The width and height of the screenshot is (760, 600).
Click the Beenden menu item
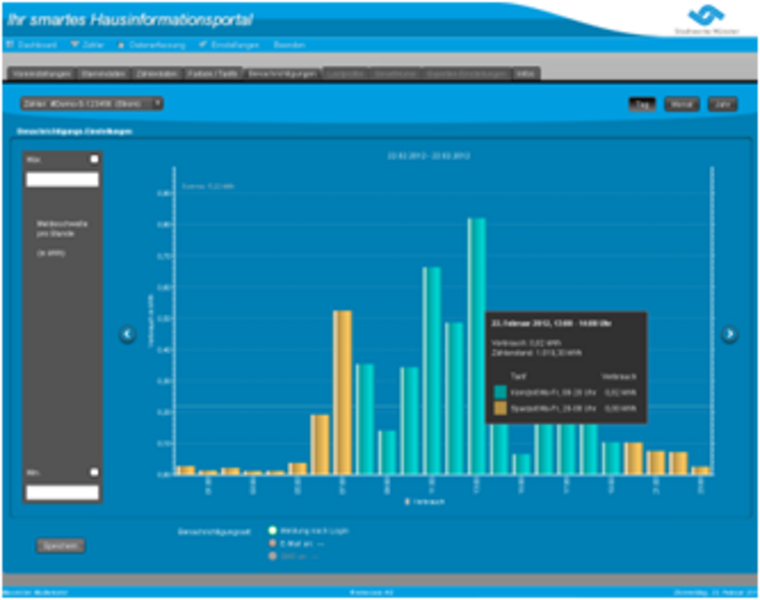coord(289,45)
